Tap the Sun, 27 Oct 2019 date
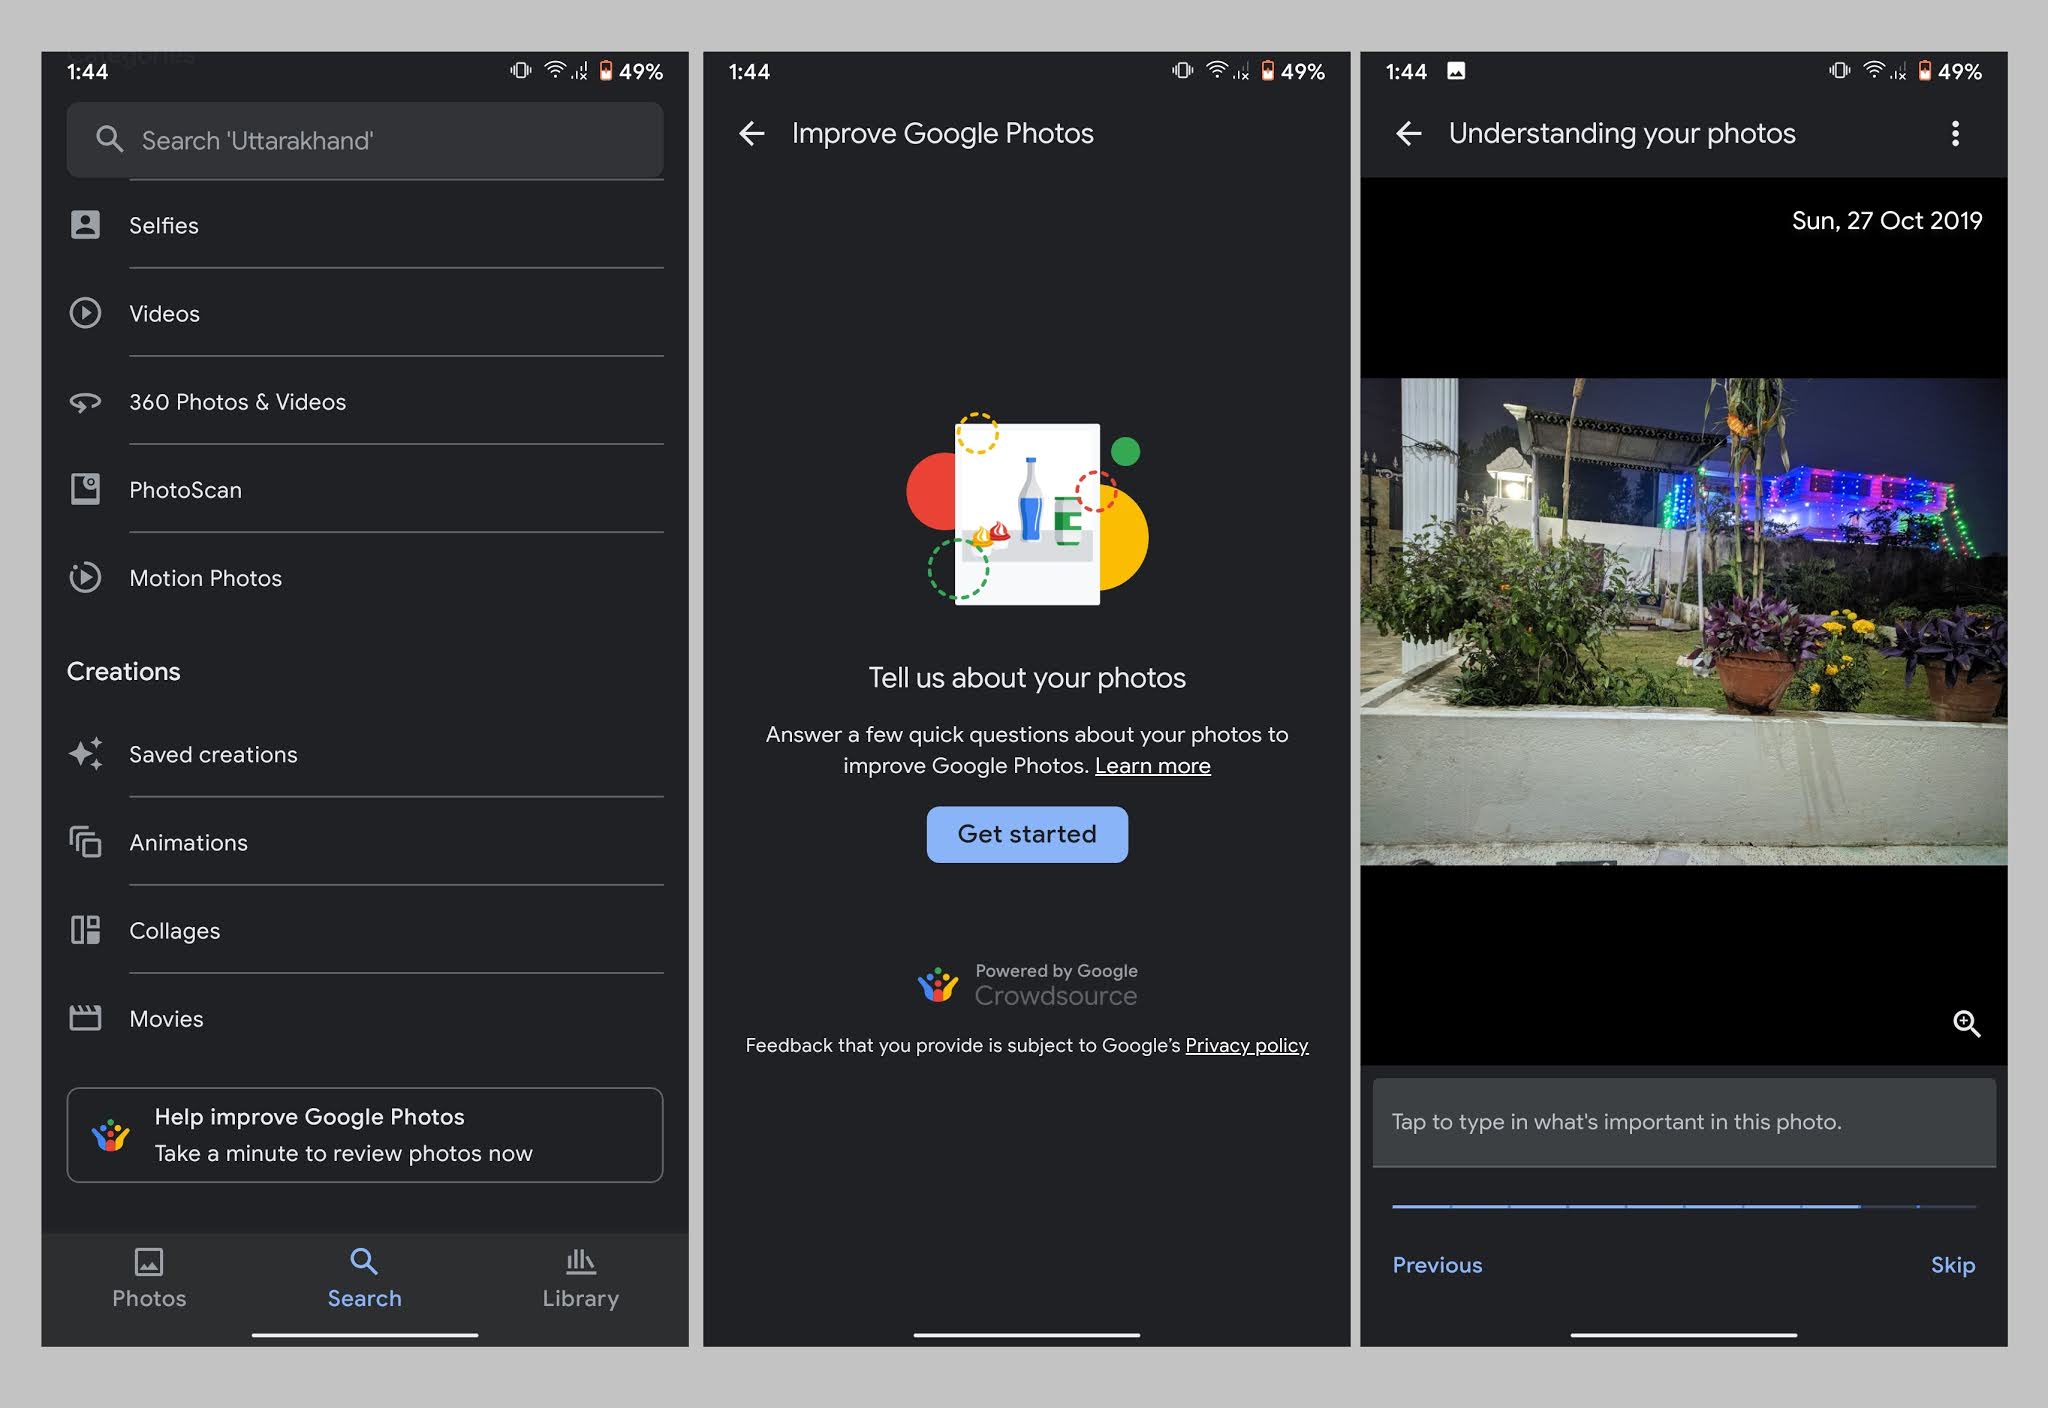Image resolution: width=2048 pixels, height=1408 pixels. tap(1887, 221)
